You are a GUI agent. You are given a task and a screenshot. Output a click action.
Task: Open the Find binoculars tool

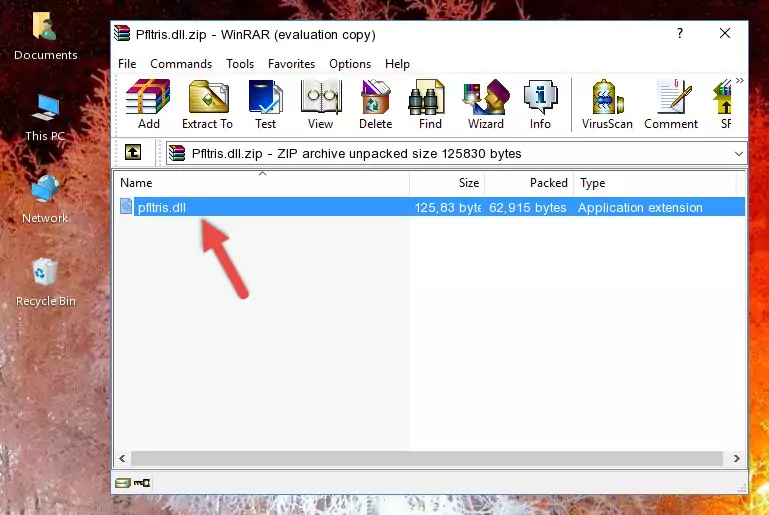pyautogui.click(x=430, y=104)
